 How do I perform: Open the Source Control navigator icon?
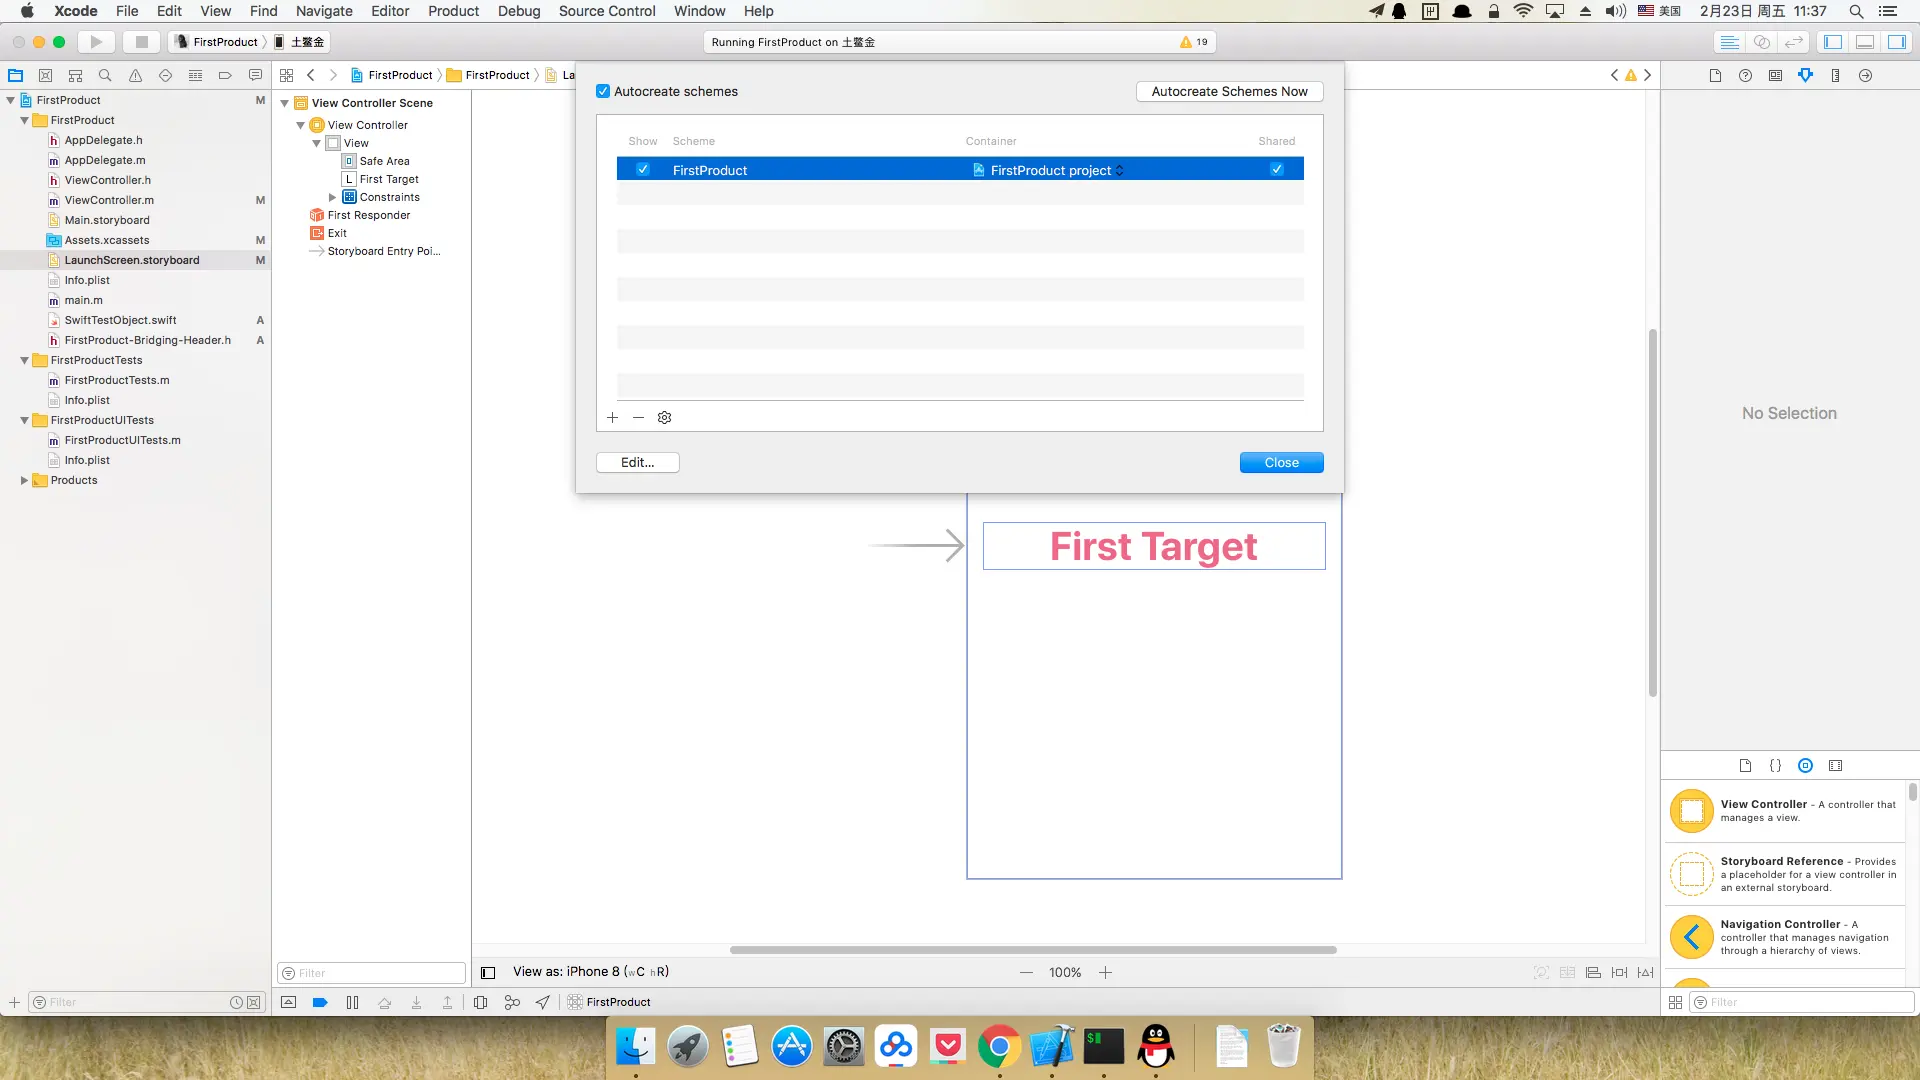tap(45, 75)
